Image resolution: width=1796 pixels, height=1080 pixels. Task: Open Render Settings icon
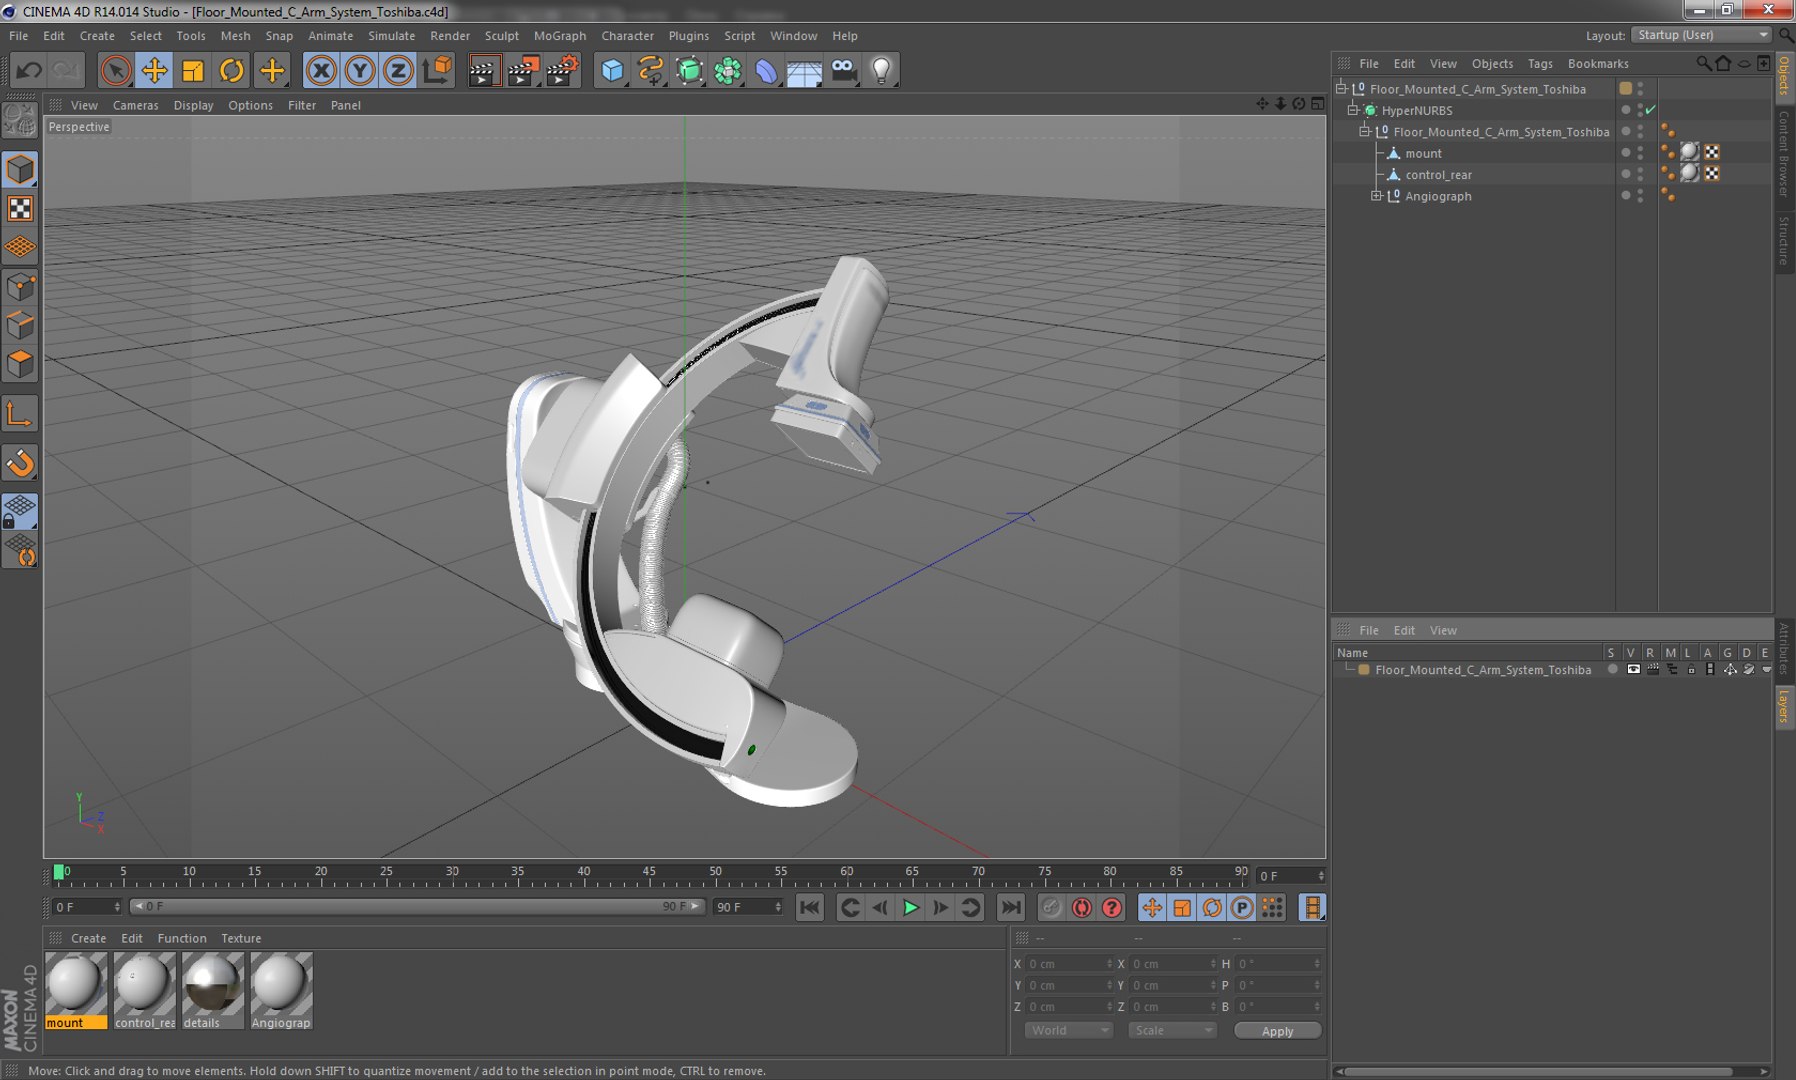tap(563, 70)
